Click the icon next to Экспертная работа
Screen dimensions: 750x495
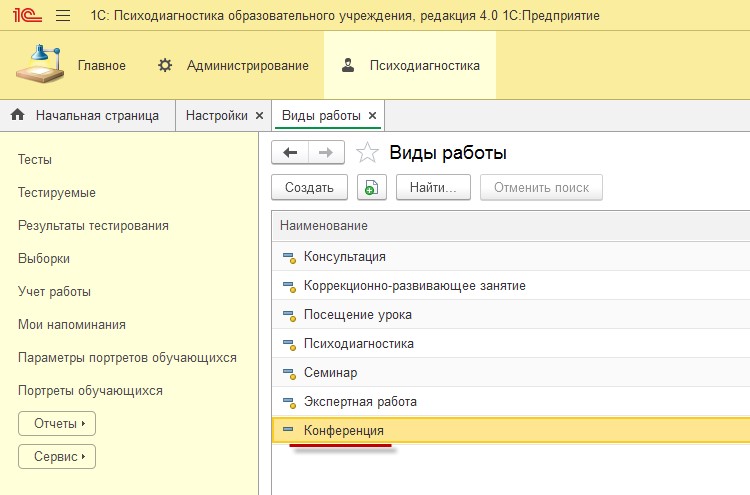(x=289, y=402)
